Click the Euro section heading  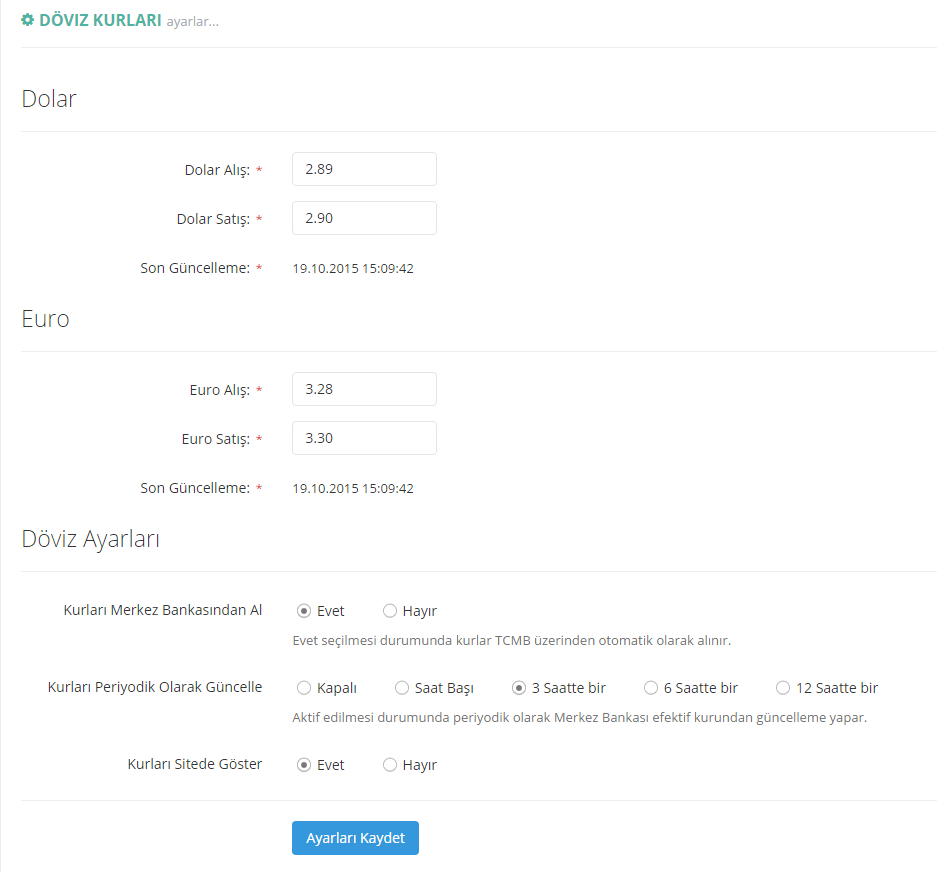point(45,319)
